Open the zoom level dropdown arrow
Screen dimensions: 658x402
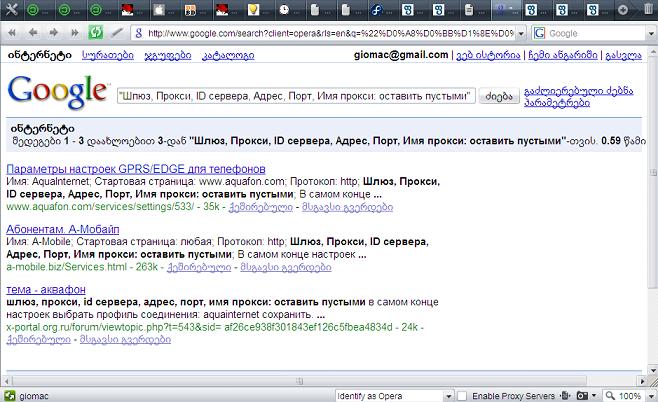[650, 396]
